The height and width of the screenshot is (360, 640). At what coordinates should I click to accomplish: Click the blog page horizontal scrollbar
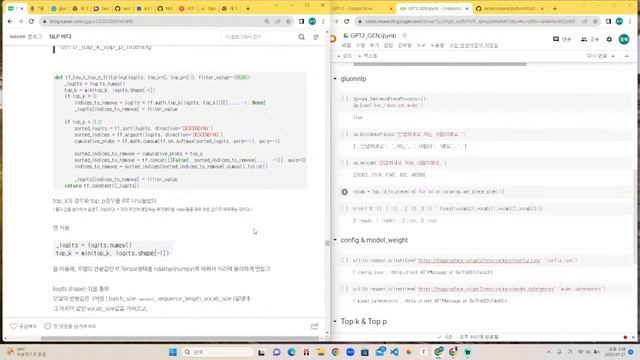click(x=180, y=338)
